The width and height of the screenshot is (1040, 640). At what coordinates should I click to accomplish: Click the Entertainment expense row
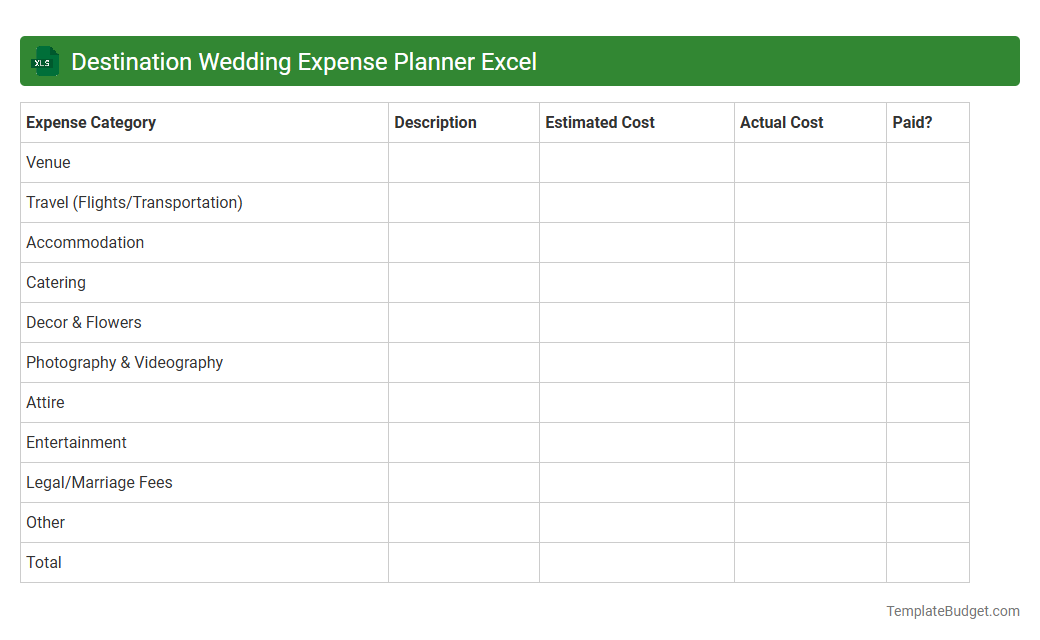[76, 442]
